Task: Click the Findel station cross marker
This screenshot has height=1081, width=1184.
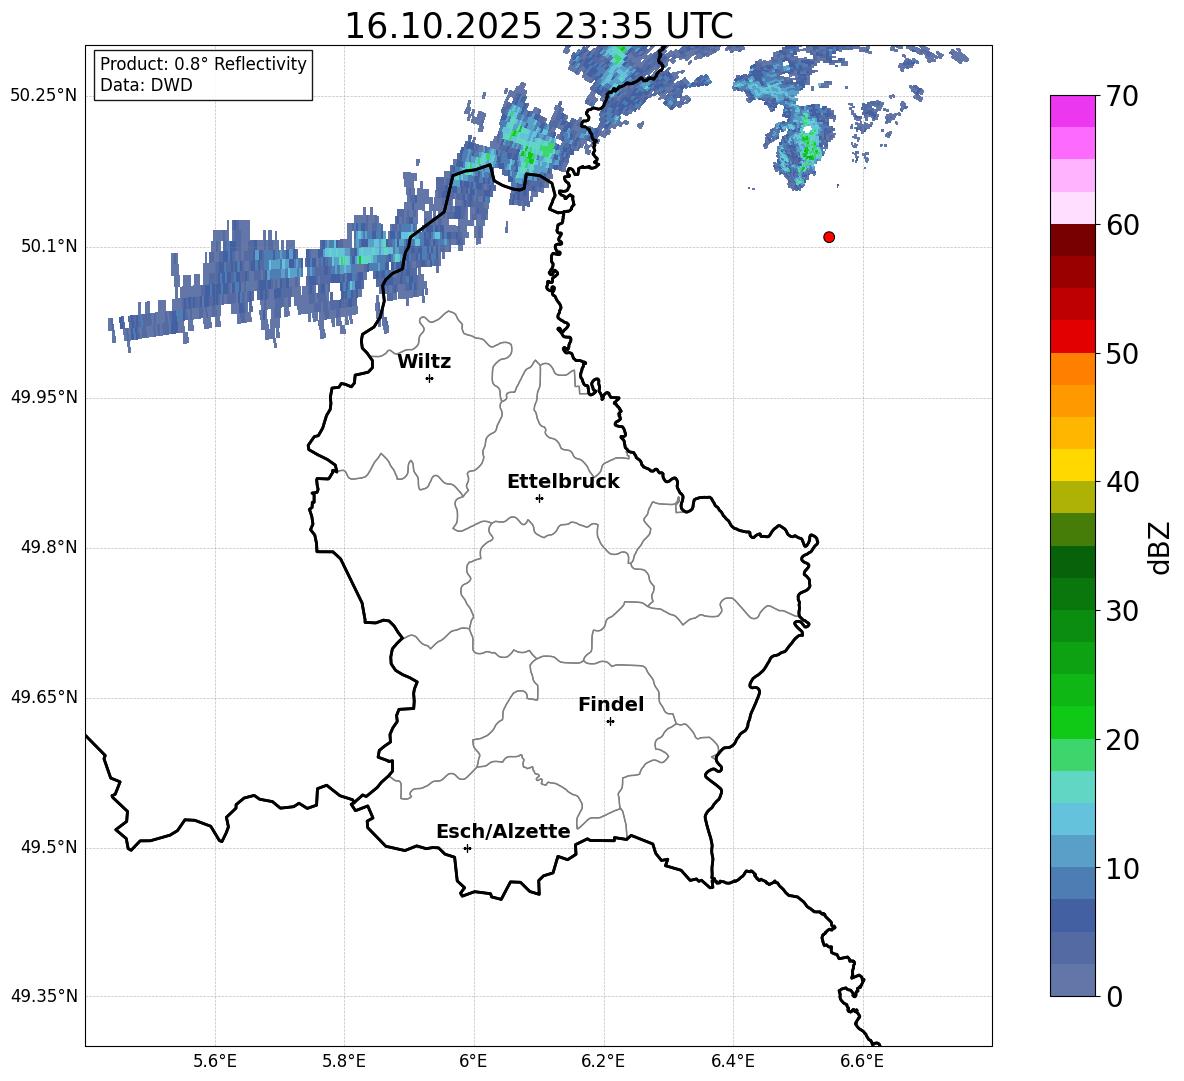Action: click(x=610, y=722)
